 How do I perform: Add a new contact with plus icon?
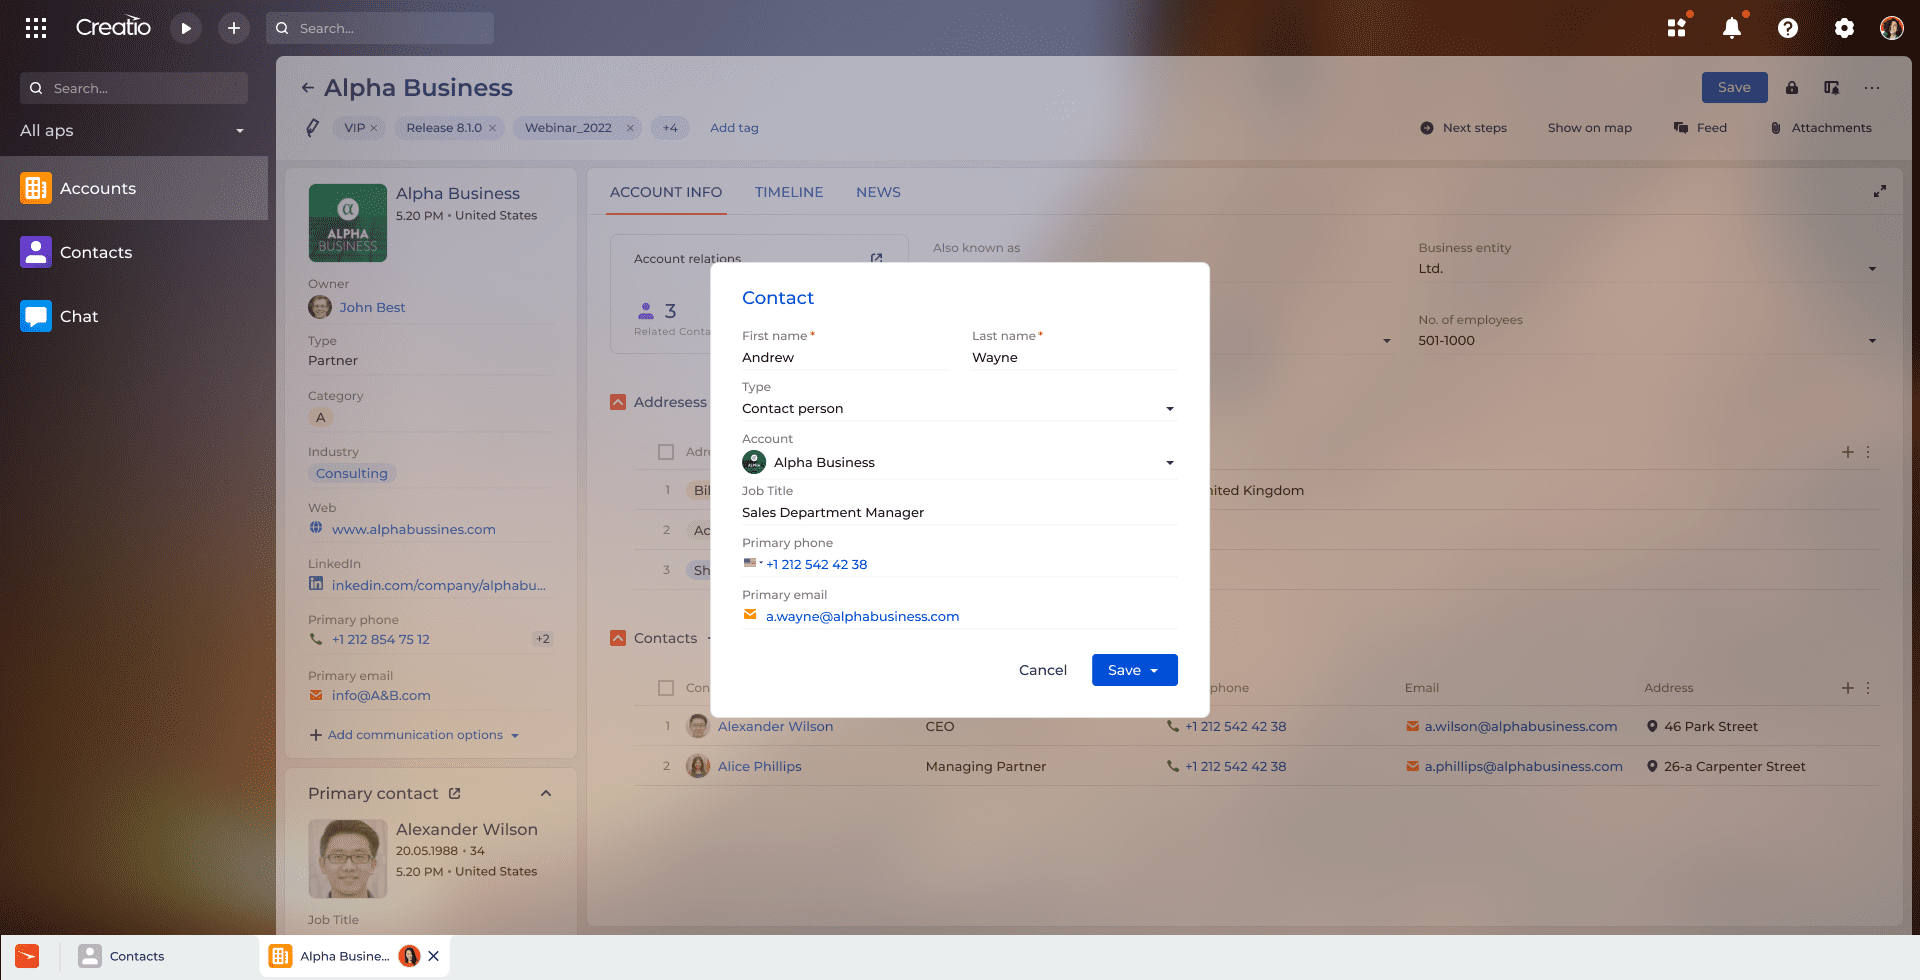click(x=1848, y=688)
